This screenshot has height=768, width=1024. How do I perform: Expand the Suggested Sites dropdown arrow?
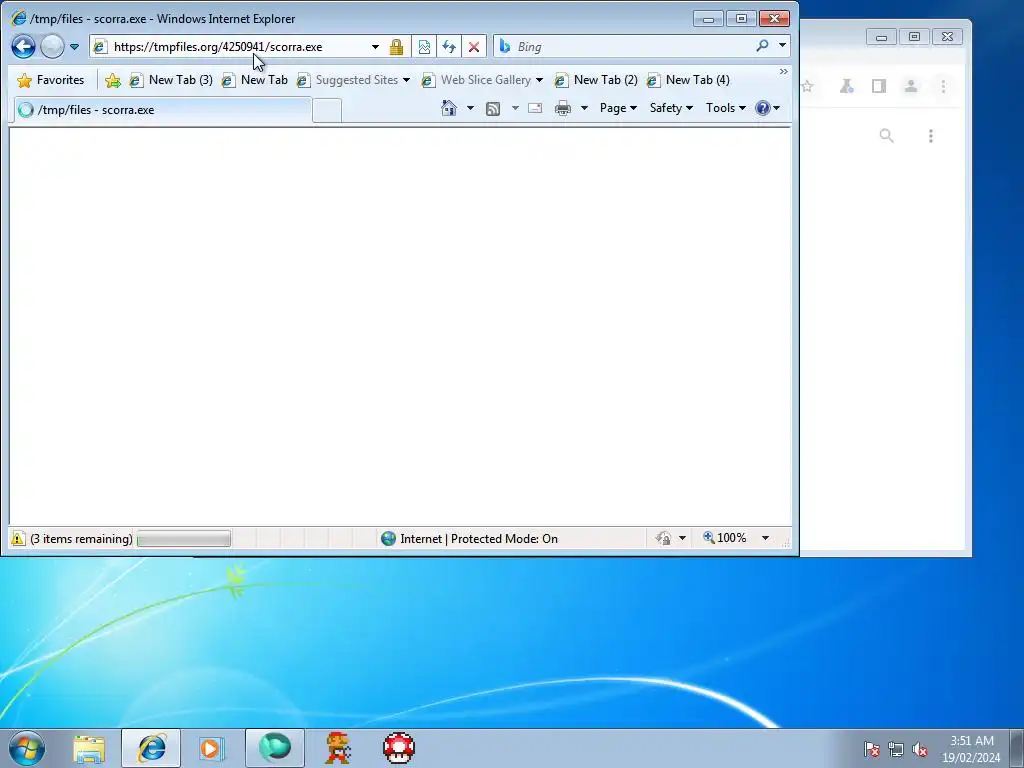coord(406,80)
